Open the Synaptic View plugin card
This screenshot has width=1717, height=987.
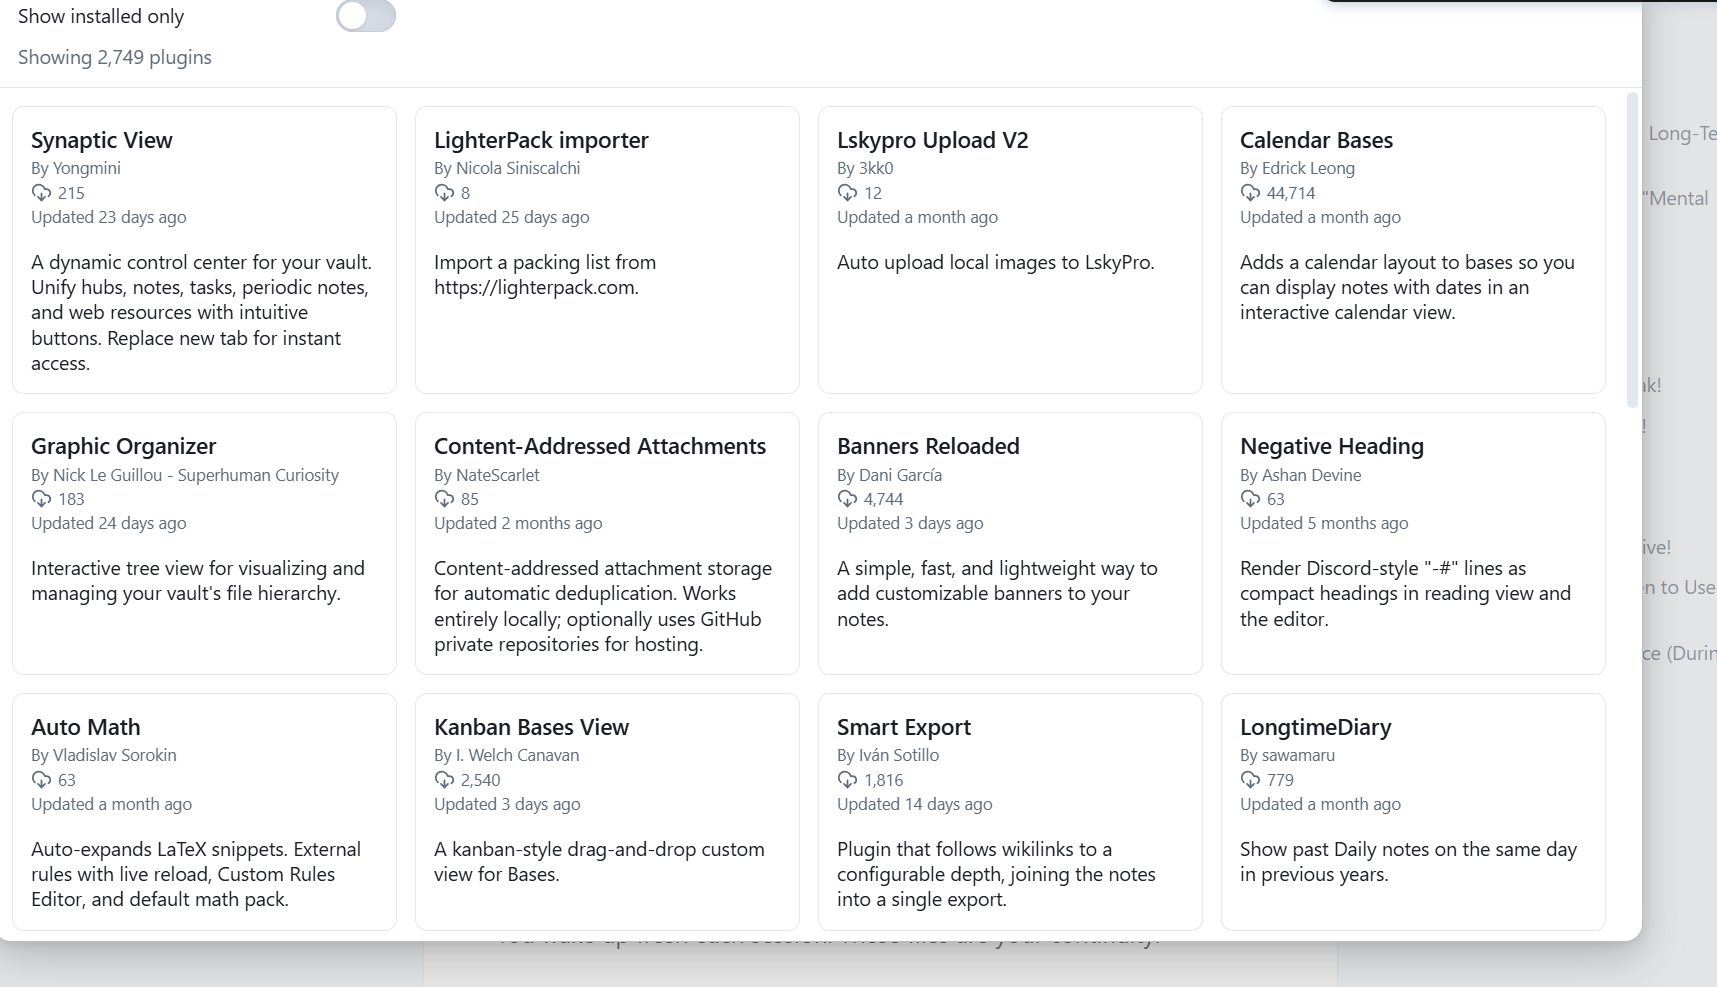(x=204, y=250)
